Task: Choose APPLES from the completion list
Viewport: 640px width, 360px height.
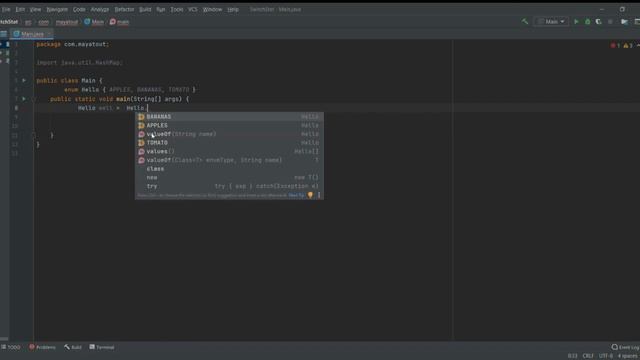Action: pos(229,125)
